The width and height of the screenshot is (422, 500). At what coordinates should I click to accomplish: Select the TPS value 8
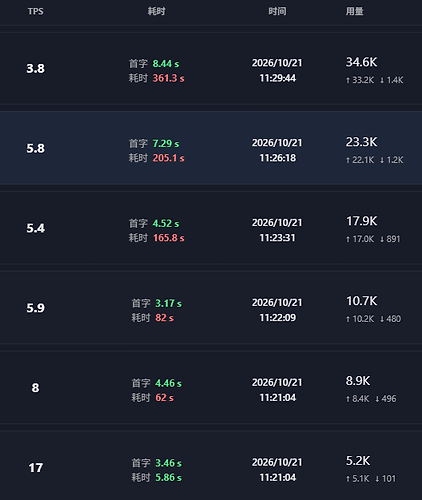point(35,388)
